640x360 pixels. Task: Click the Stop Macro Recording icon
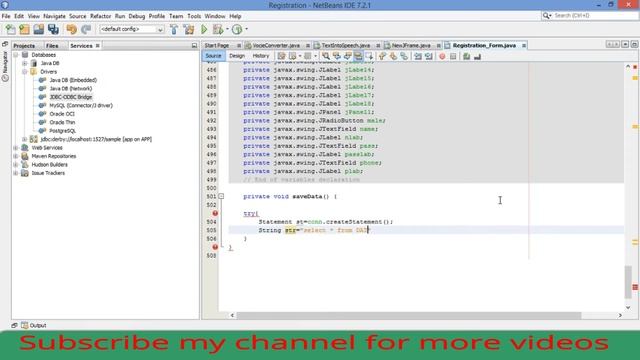[x=453, y=56]
